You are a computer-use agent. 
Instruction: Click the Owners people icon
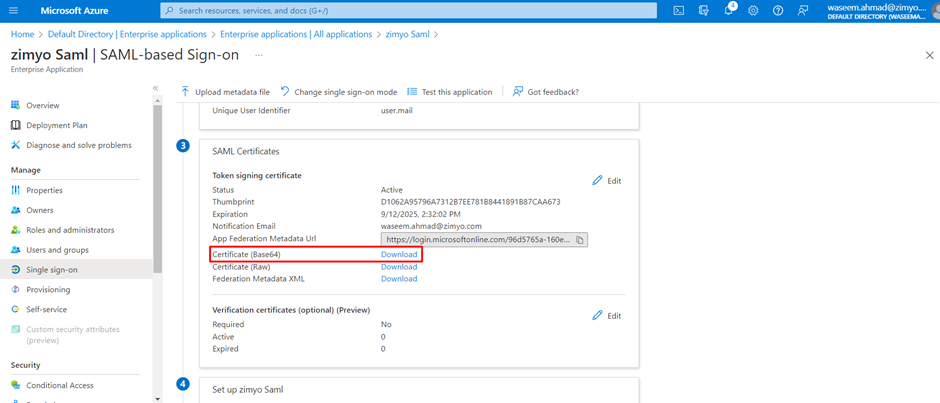pyautogui.click(x=16, y=210)
